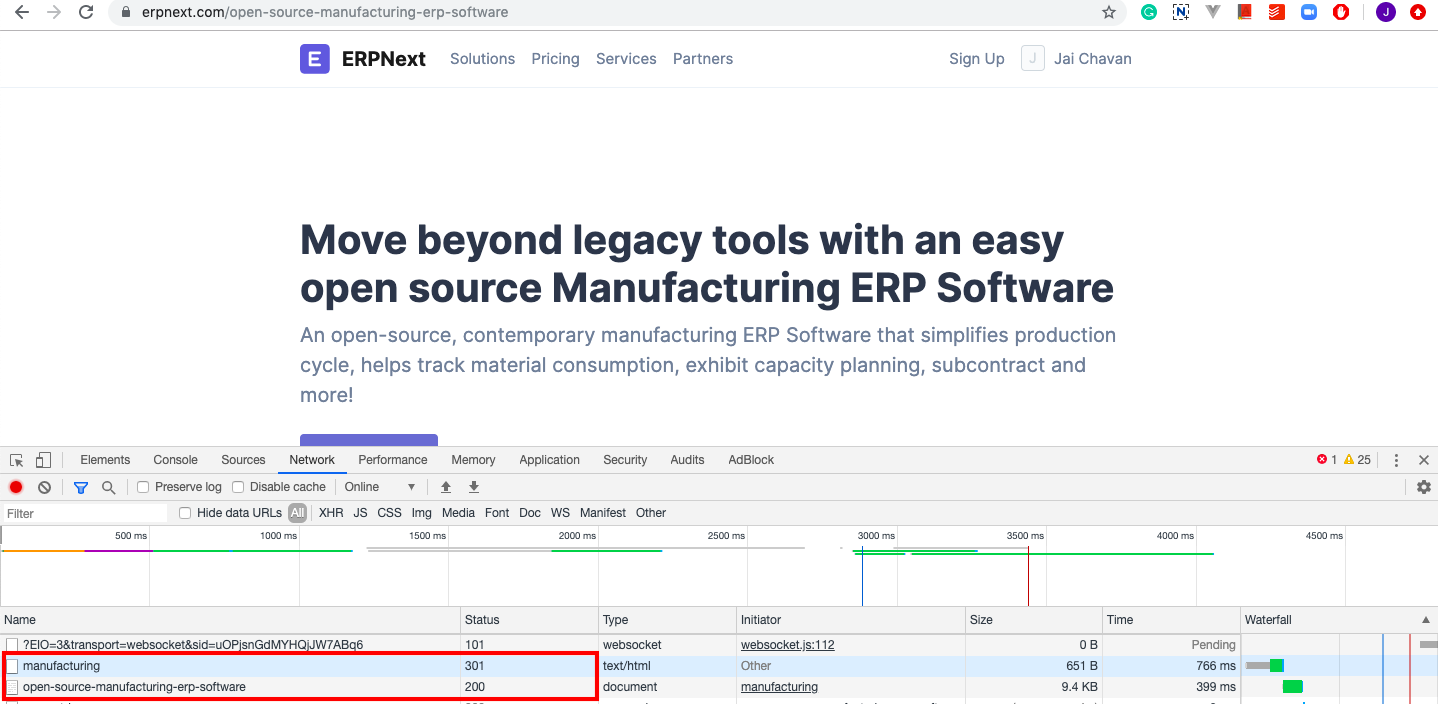Tick the Hide data URLs checkbox
The image size is (1438, 704).
pos(185,513)
